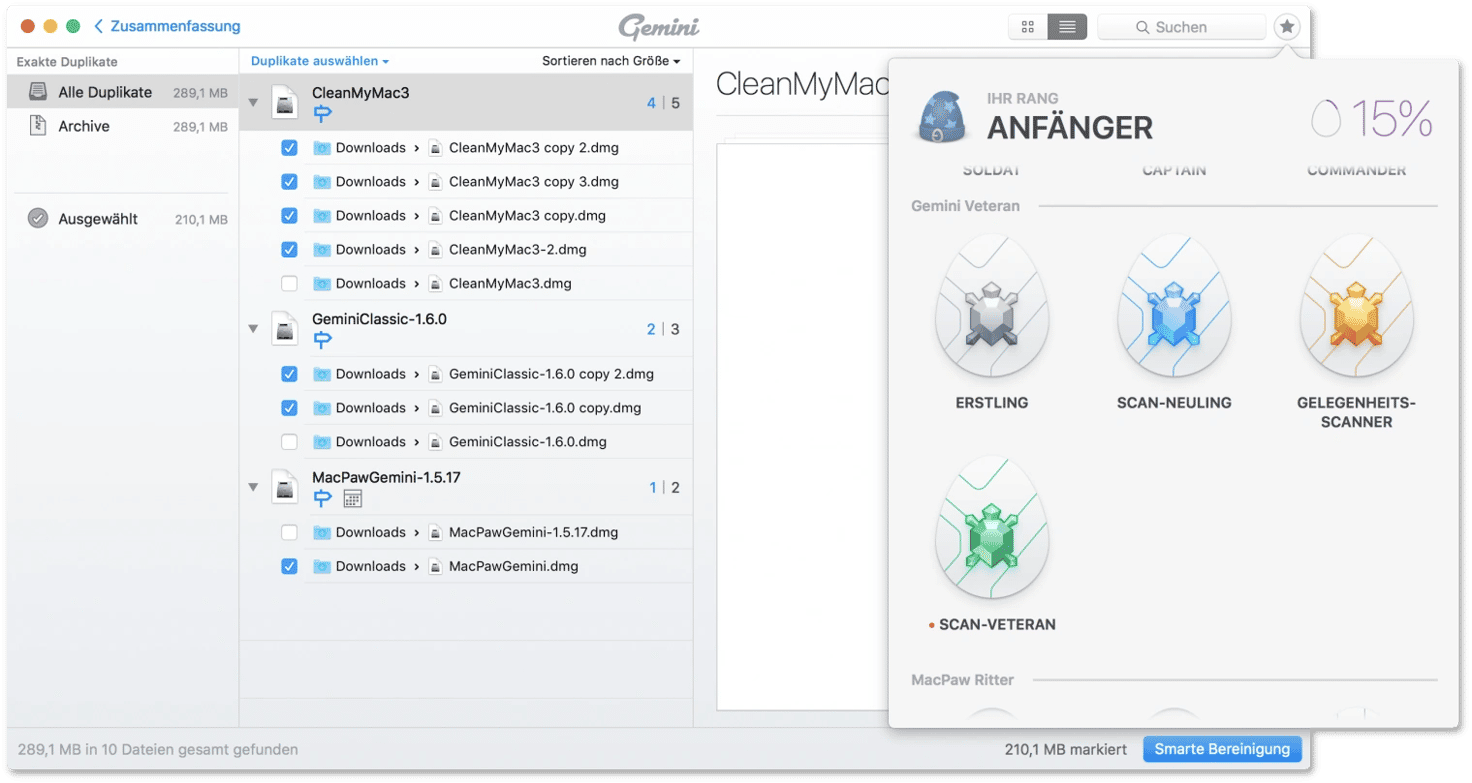The width and height of the screenshot is (1472, 783).
Task: Click the ERSTLING badge label
Action: point(991,403)
